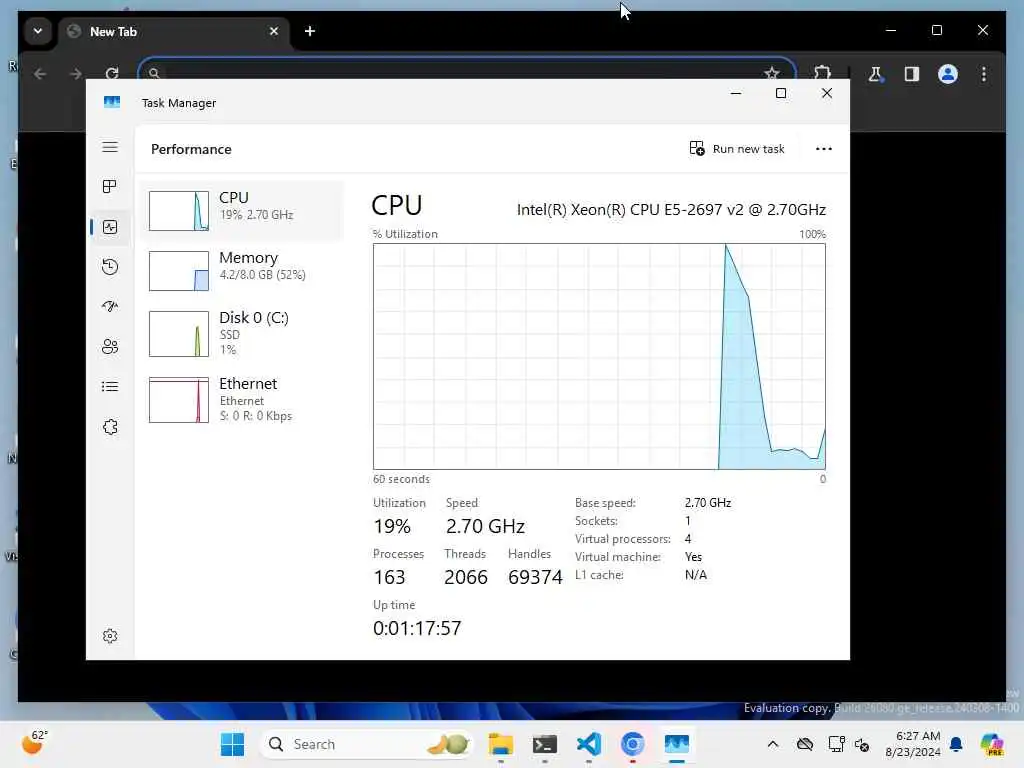Open Visual Studio Code from taskbar
Viewport: 1024px width, 768px height.
tap(589, 744)
